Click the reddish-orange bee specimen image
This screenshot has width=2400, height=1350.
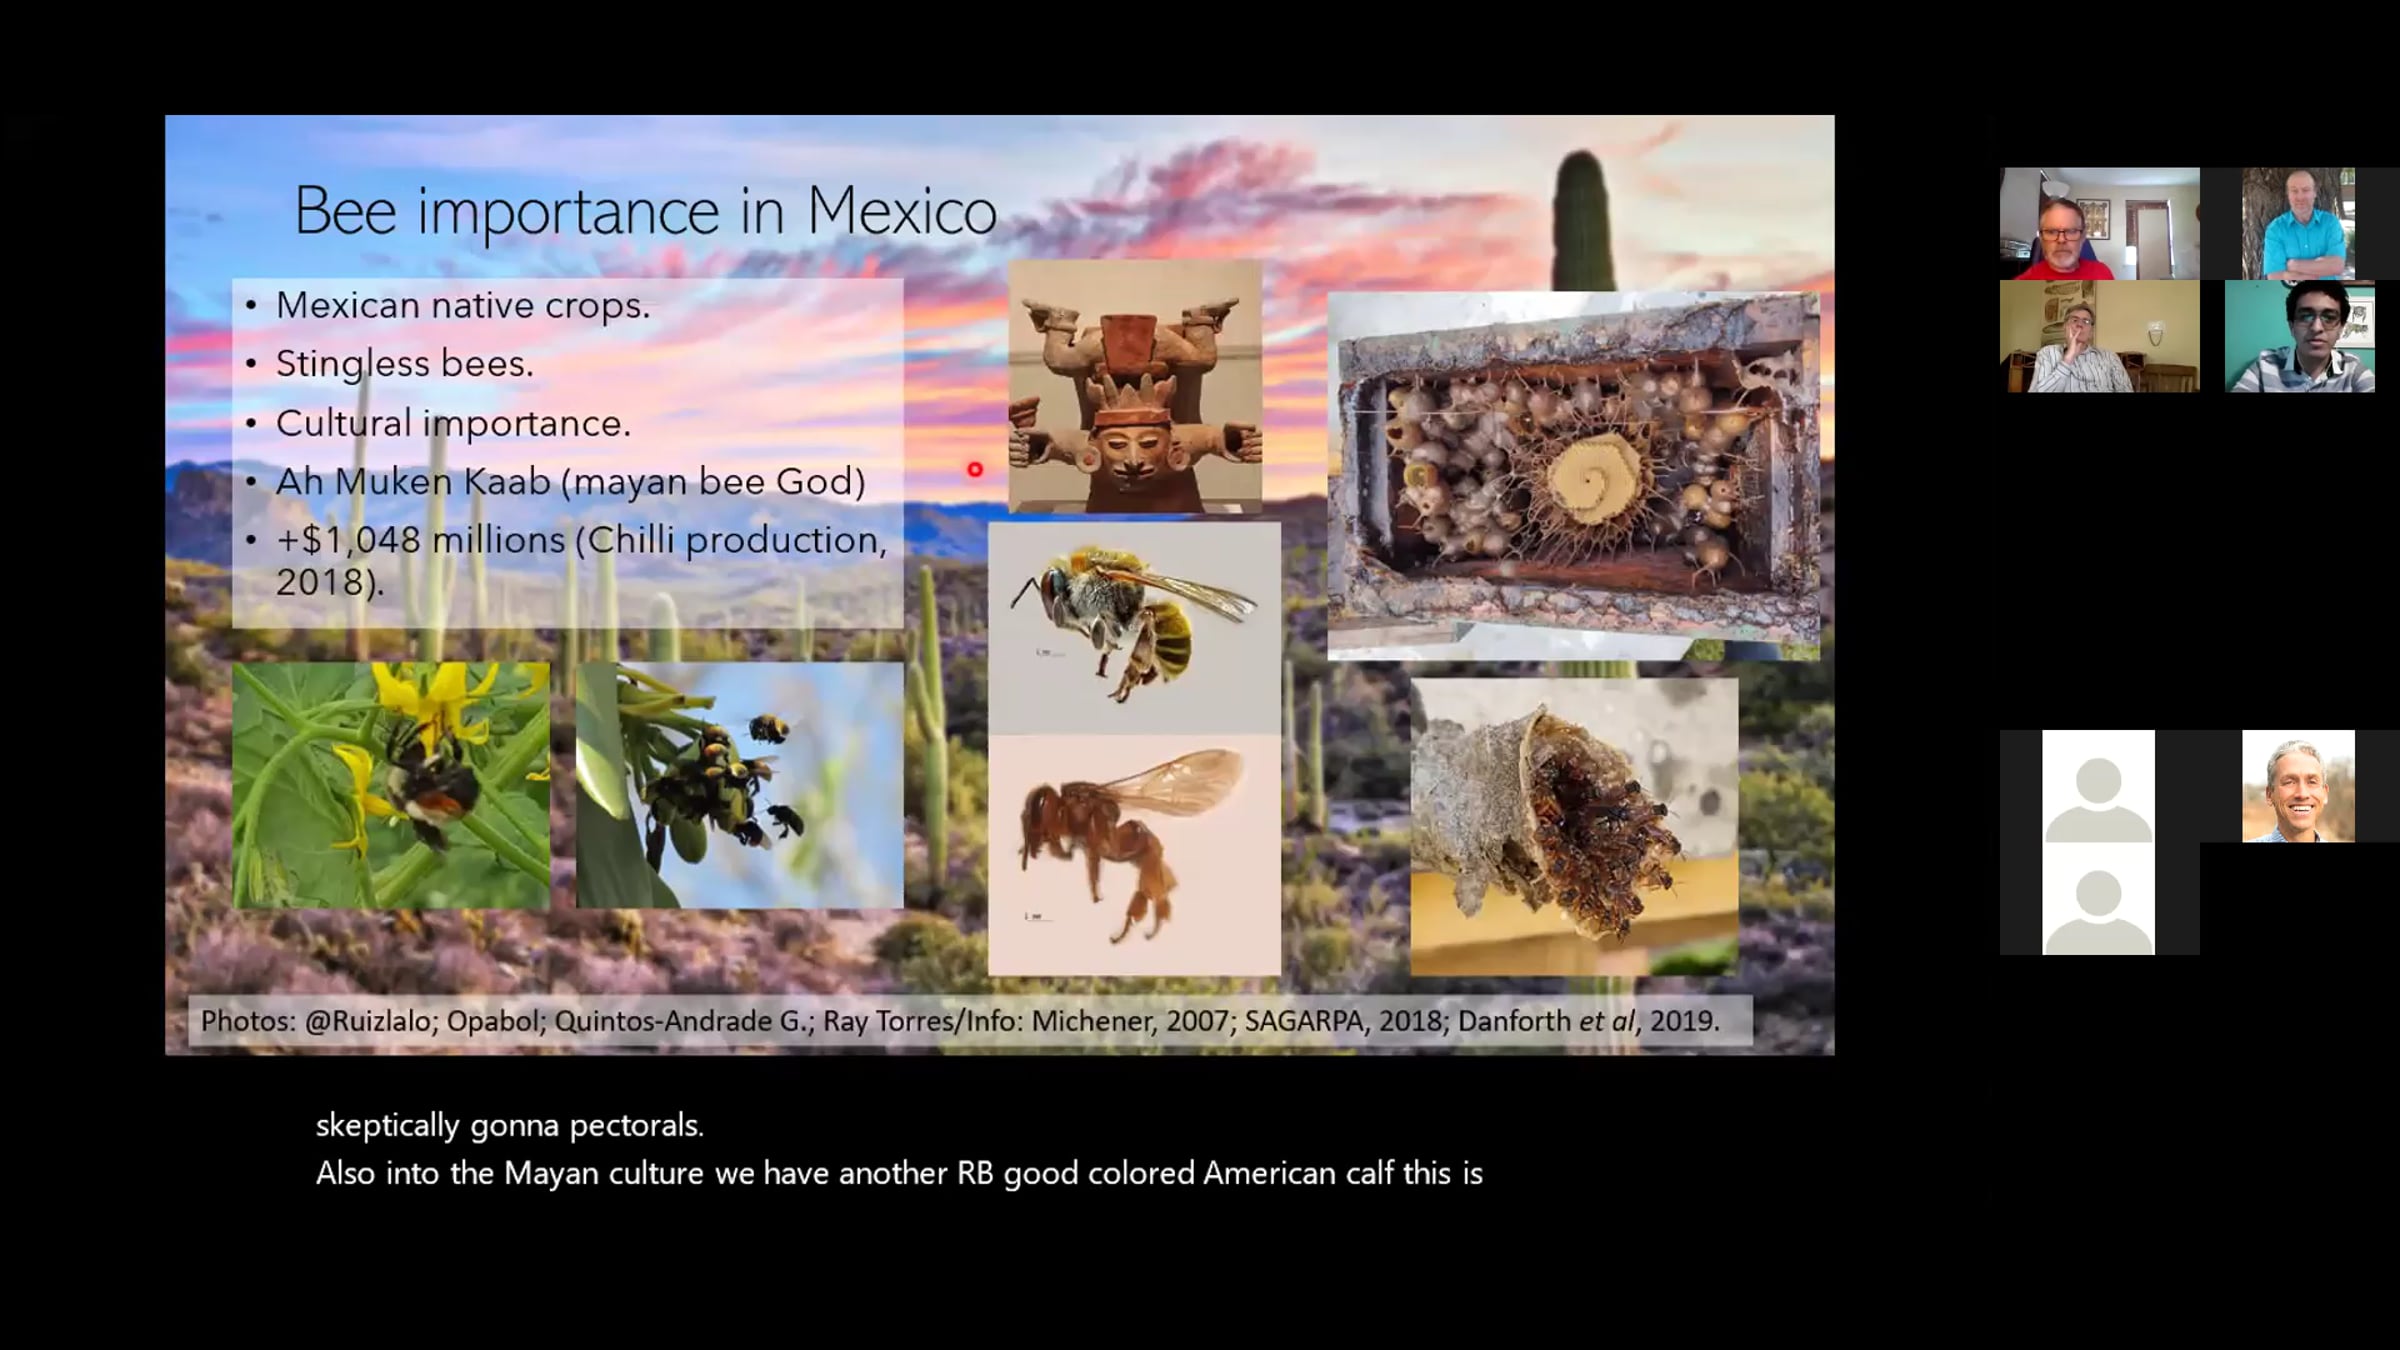click(1134, 855)
